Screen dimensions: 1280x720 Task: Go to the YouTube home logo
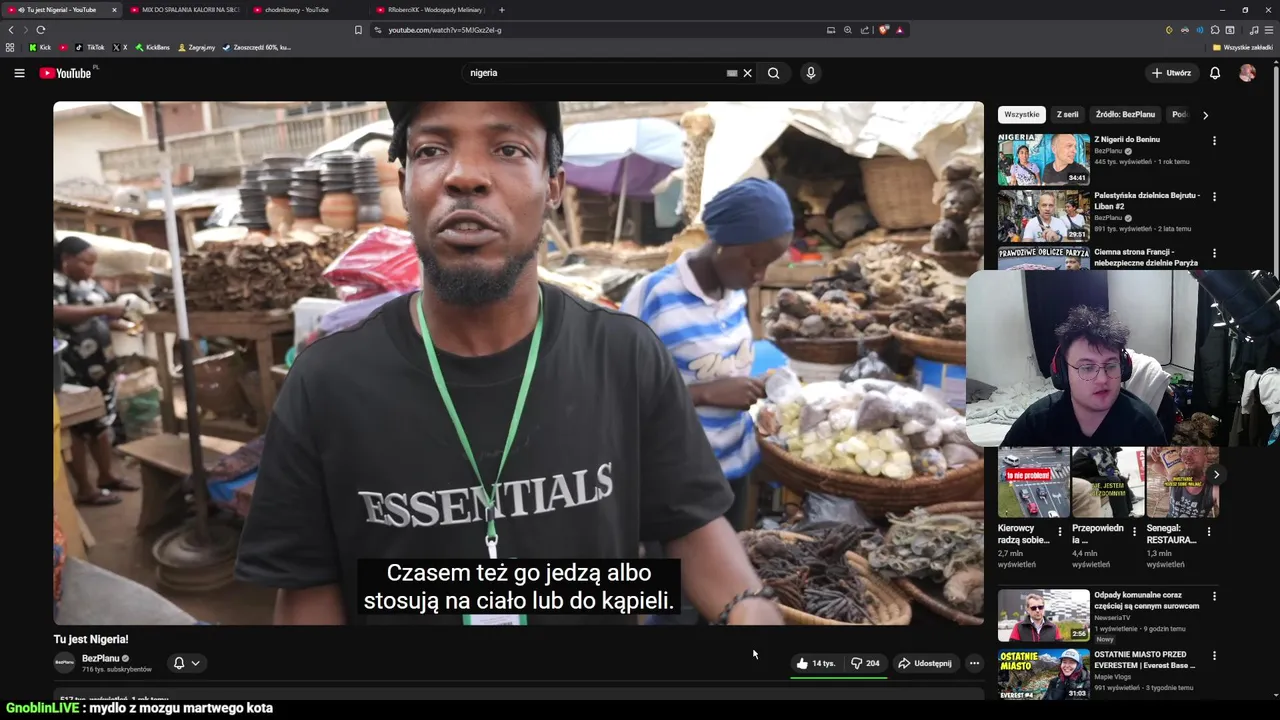click(x=65, y=73)
